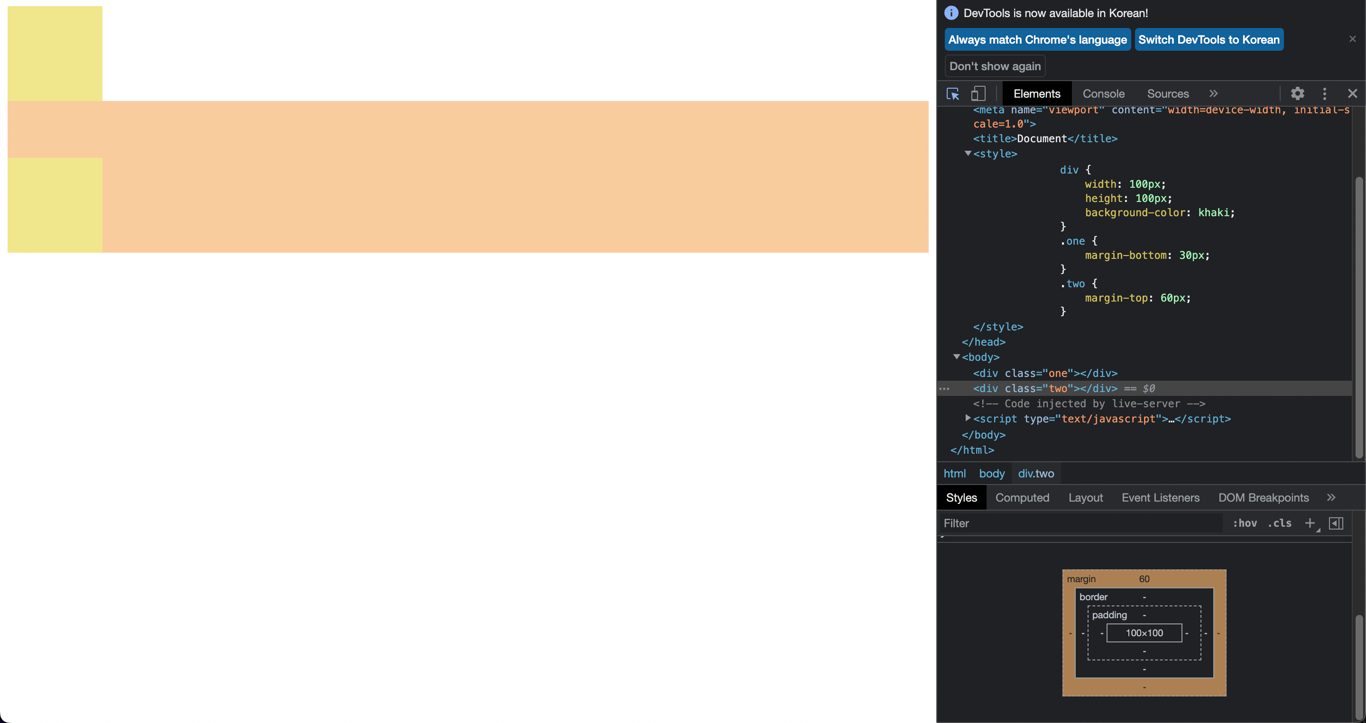Show more DevTools panels chevron
Image resolution: width=1366 pixels, height=723 pixels.
click(x=1213, y=94)
